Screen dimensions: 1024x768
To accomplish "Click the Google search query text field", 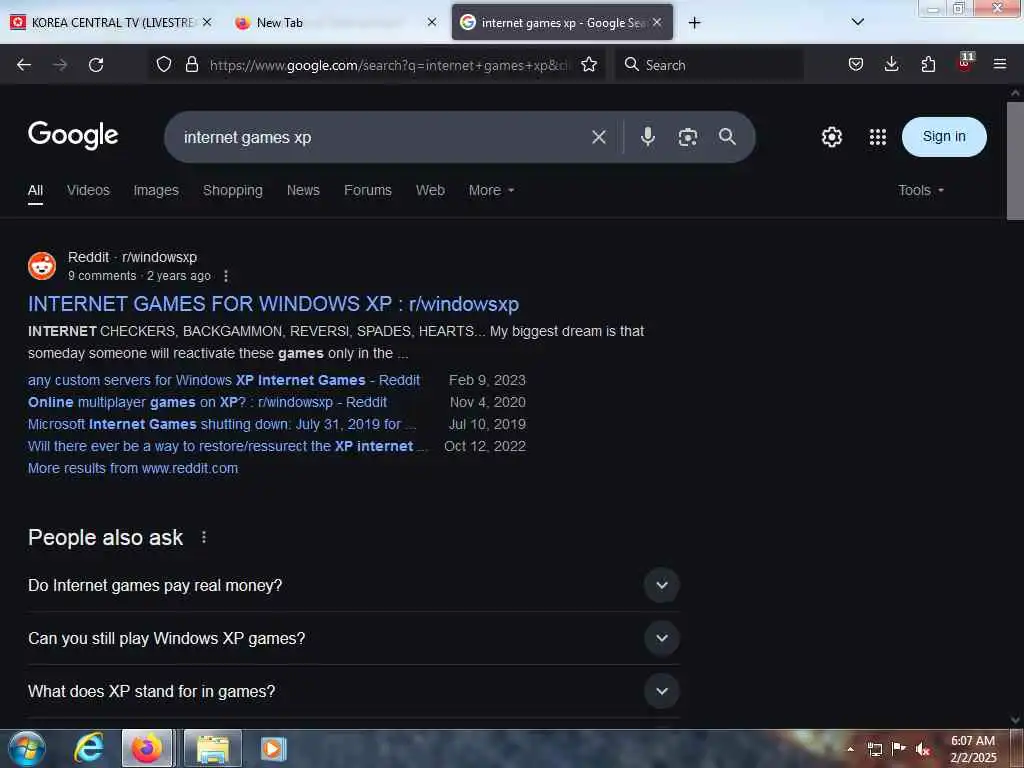I will 379,137.
